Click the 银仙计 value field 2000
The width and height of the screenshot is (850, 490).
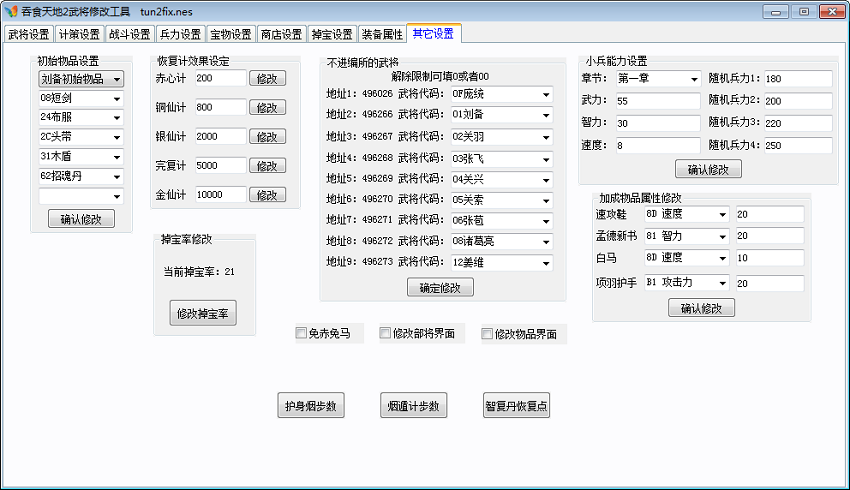click(x=221, y=137)
